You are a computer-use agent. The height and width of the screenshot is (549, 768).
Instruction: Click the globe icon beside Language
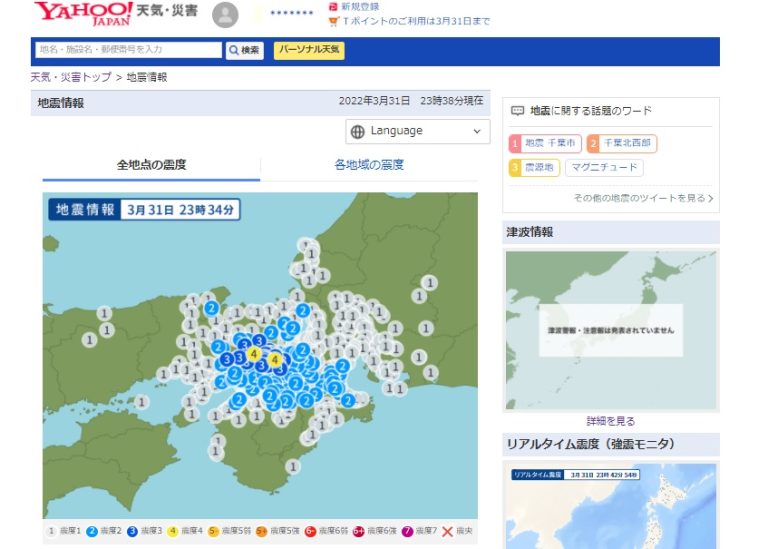coord(358,131)
